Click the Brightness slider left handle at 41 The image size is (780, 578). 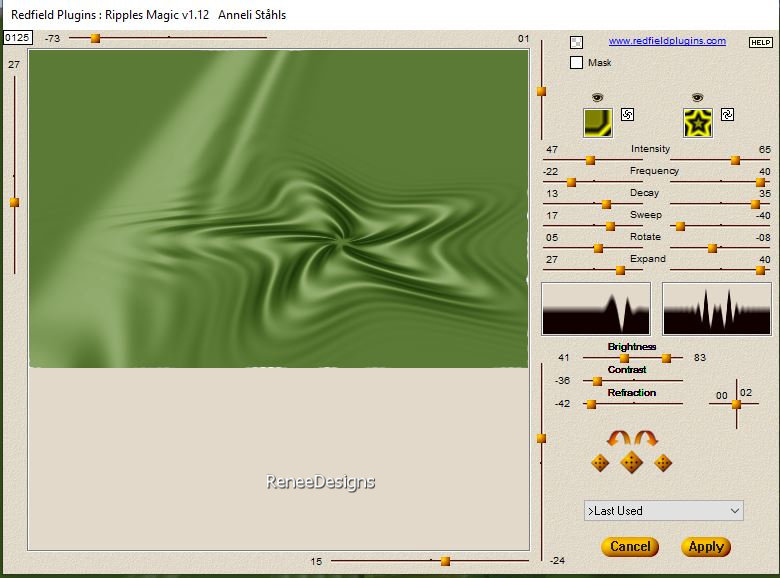pos(624,358)
